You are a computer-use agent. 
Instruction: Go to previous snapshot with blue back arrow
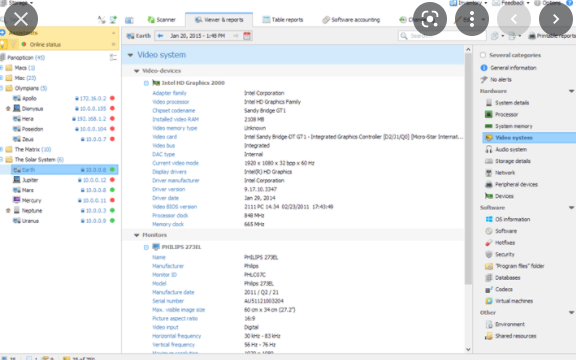click(160, 36)
